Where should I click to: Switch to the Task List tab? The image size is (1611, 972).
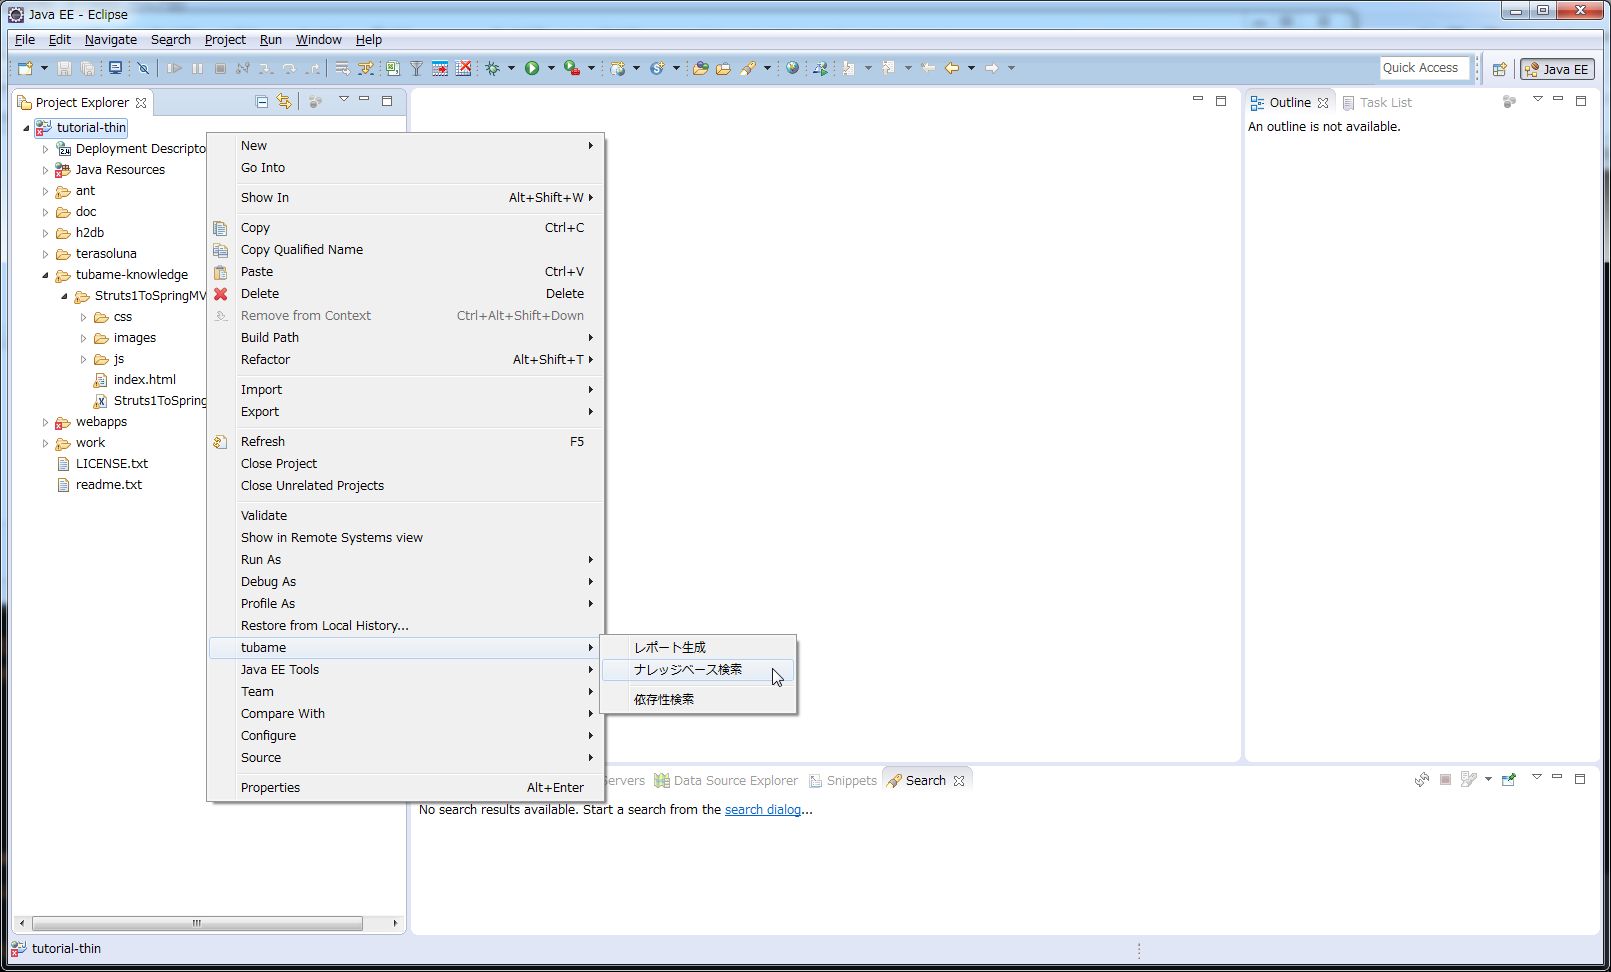click(1377, 103)
